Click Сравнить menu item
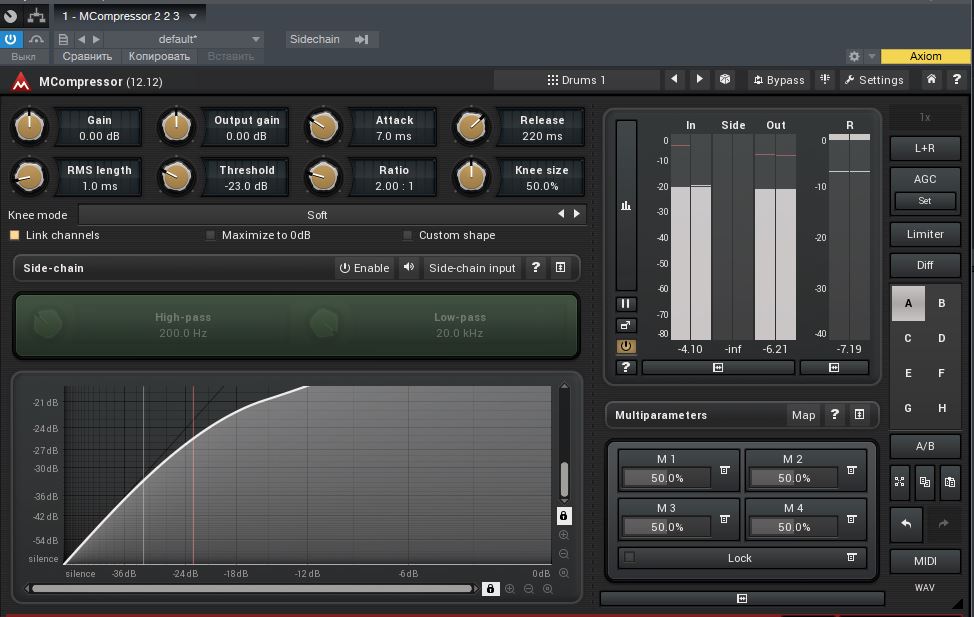The image size is (974, 617). click(x=87, y=56)
